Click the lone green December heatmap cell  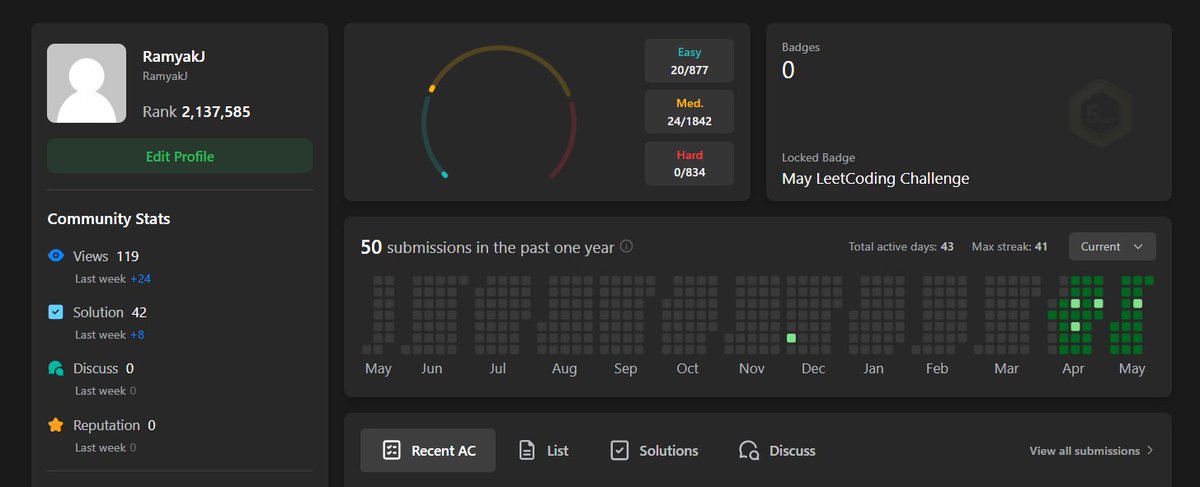791,339
